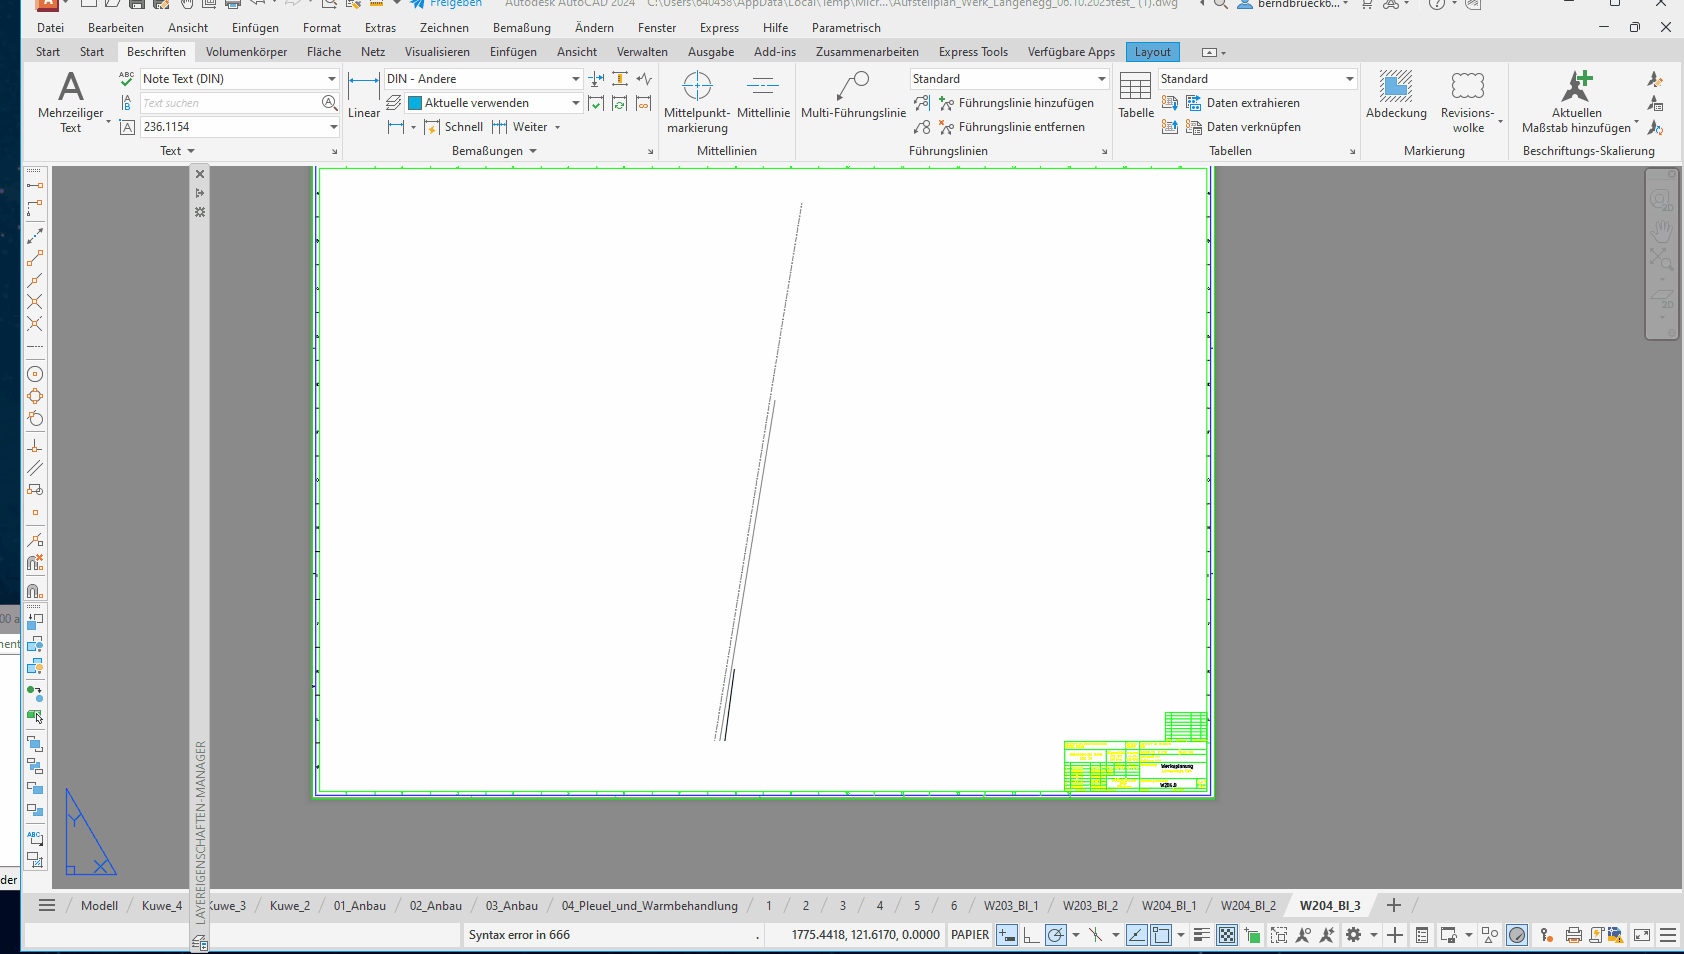This screenshot has height=954, width=1684.
Task: Insert a Tabelle table
Action: click(1136, 95)
